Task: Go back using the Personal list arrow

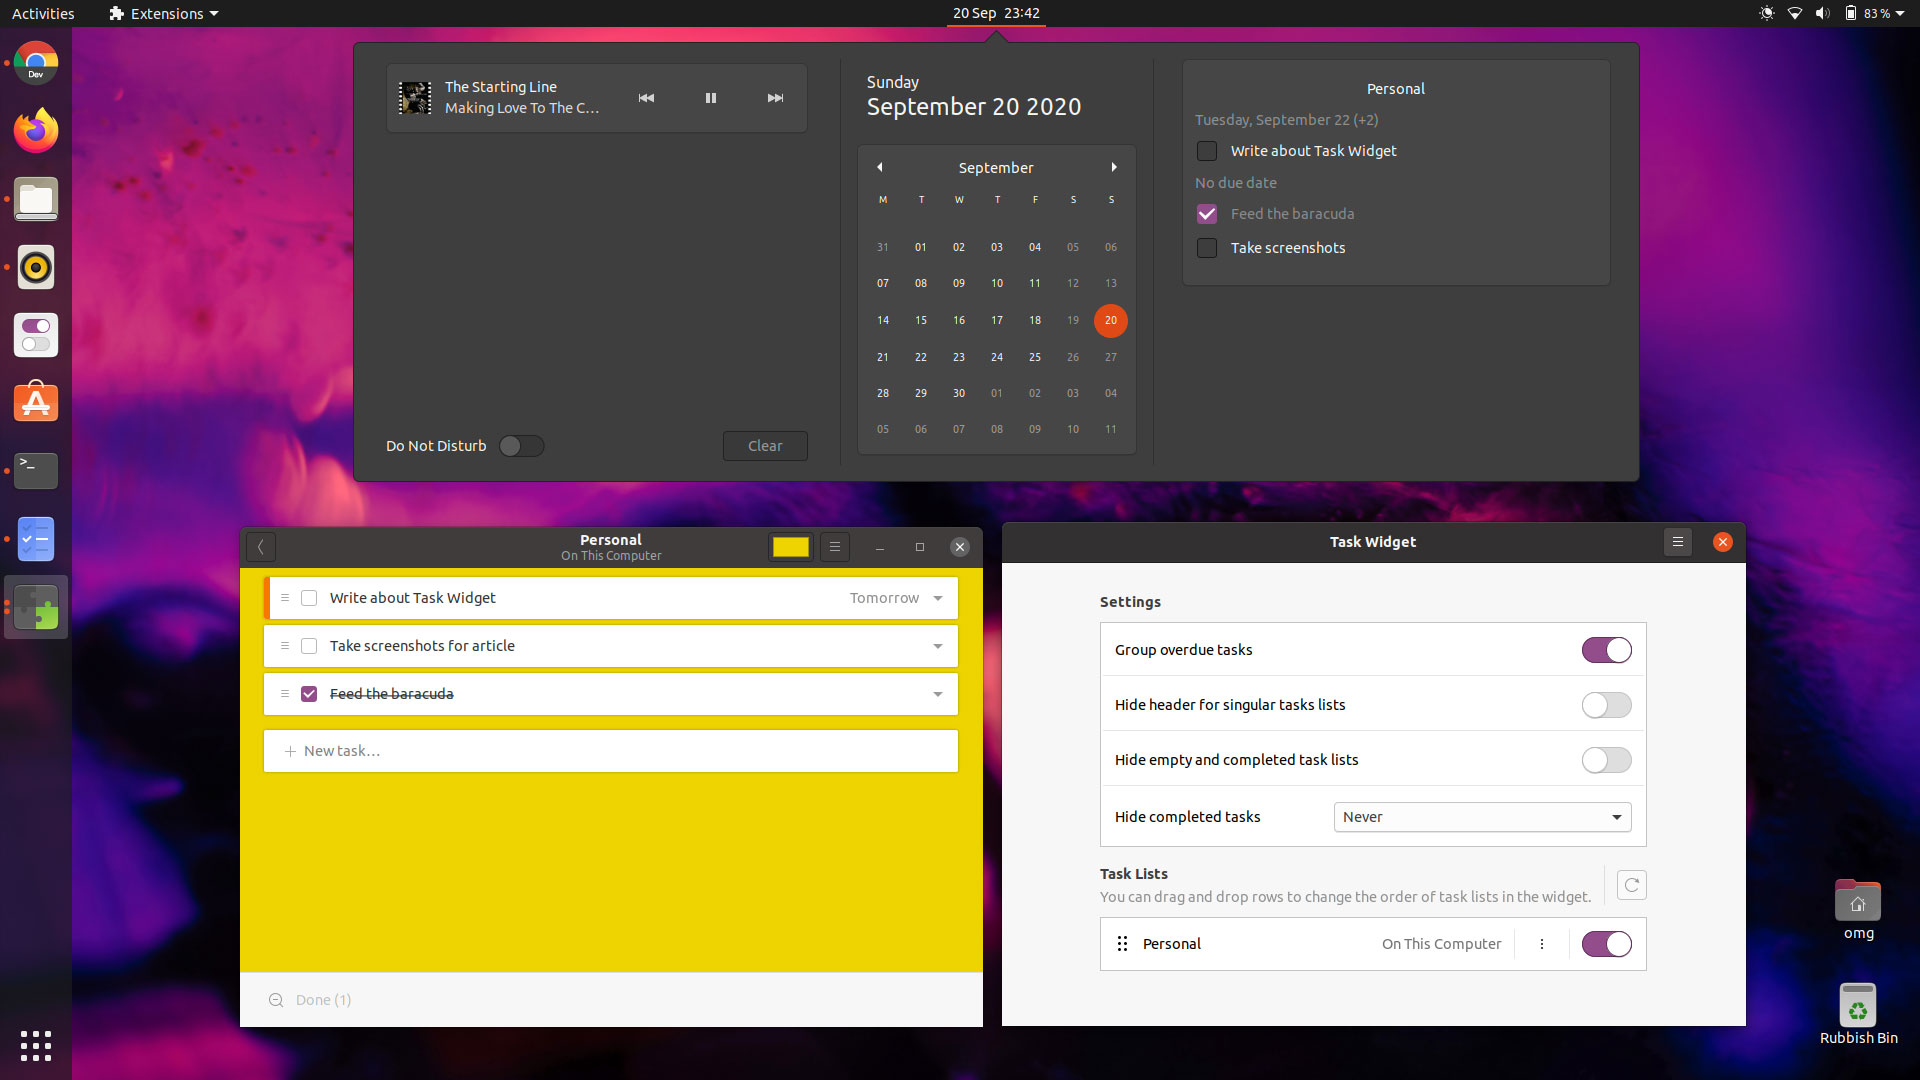Action: pos(261,547)
